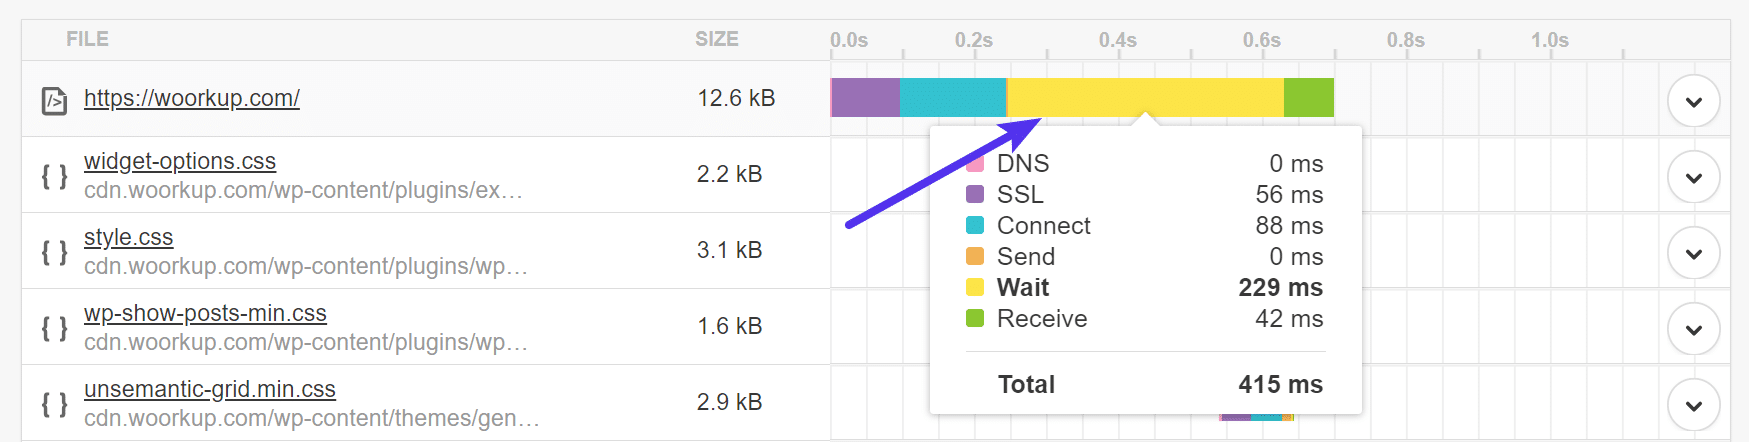
Task: Open the style.css file link
Action: coord(128,237)
